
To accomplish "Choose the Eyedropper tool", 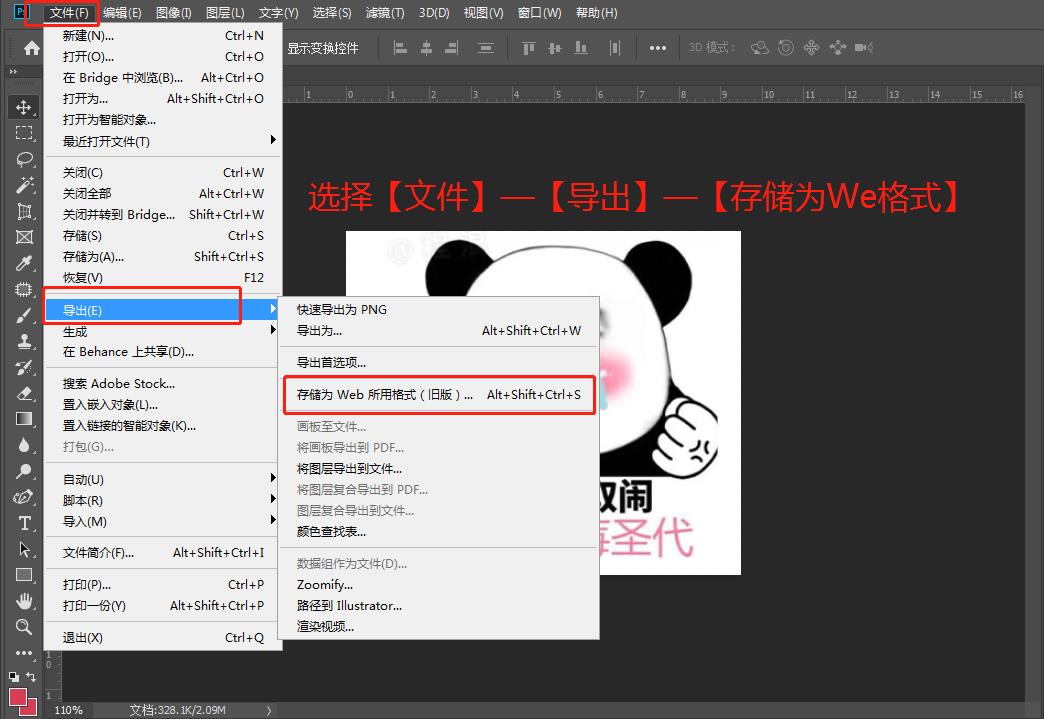I will click(x=24, y=263).
